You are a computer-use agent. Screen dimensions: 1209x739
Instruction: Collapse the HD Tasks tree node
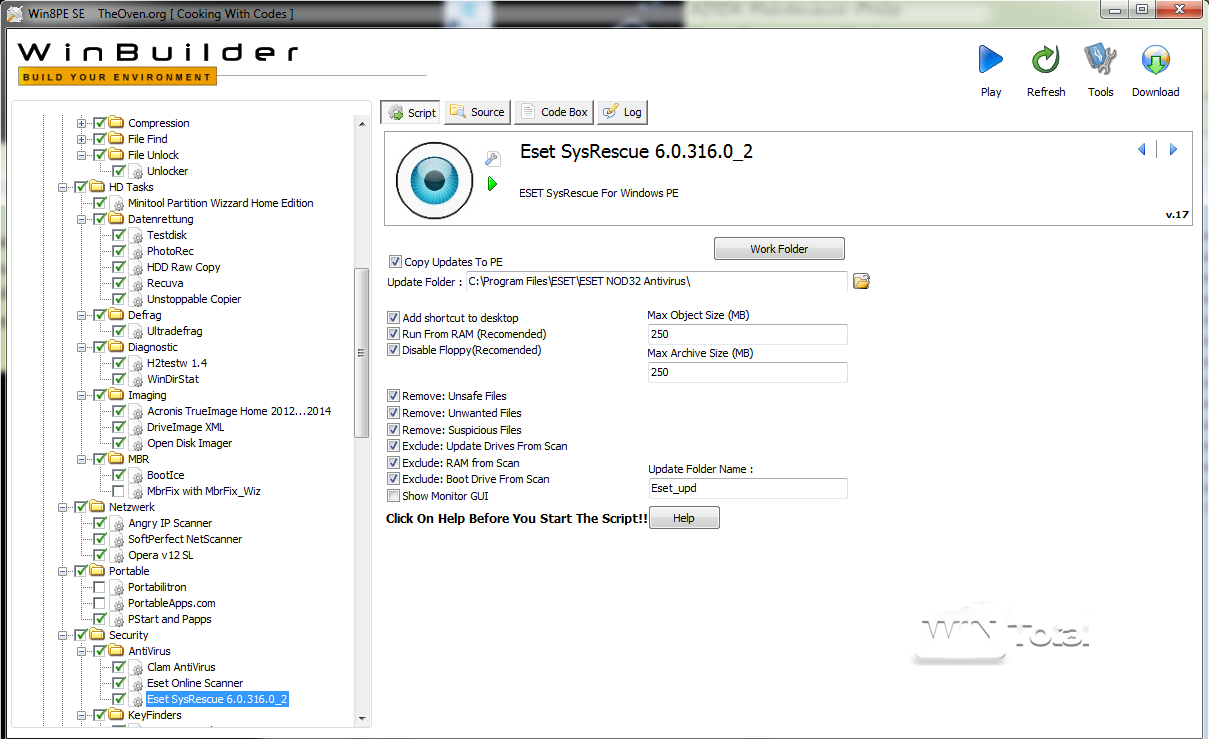pyautogui.click(x=63, y=187)
